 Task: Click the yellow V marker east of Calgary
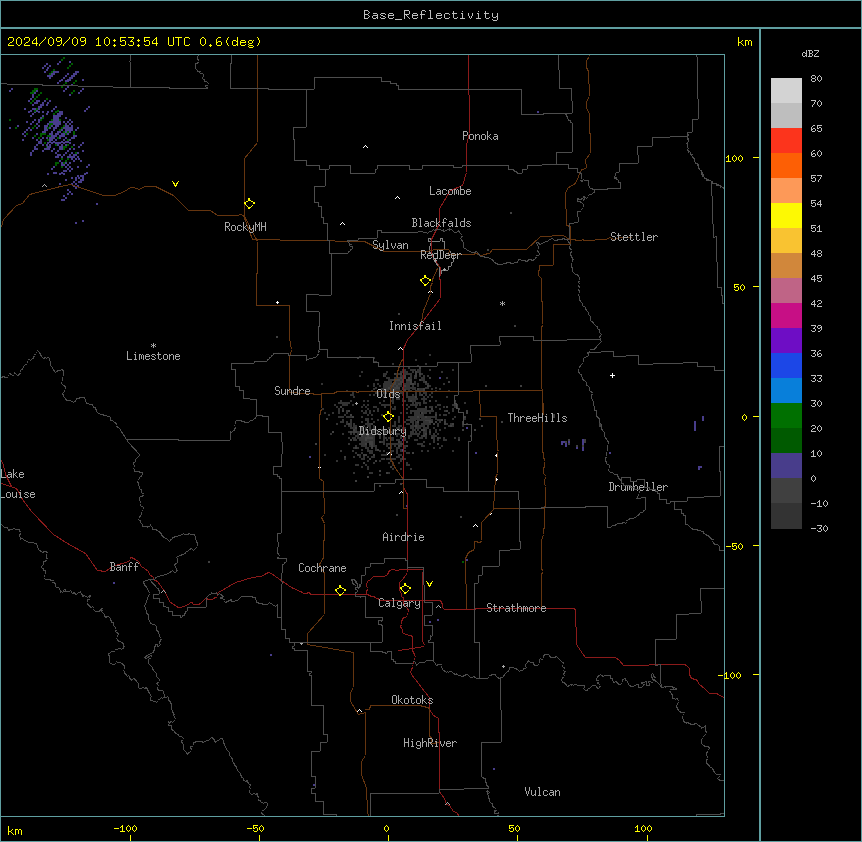tap(429, 584)
